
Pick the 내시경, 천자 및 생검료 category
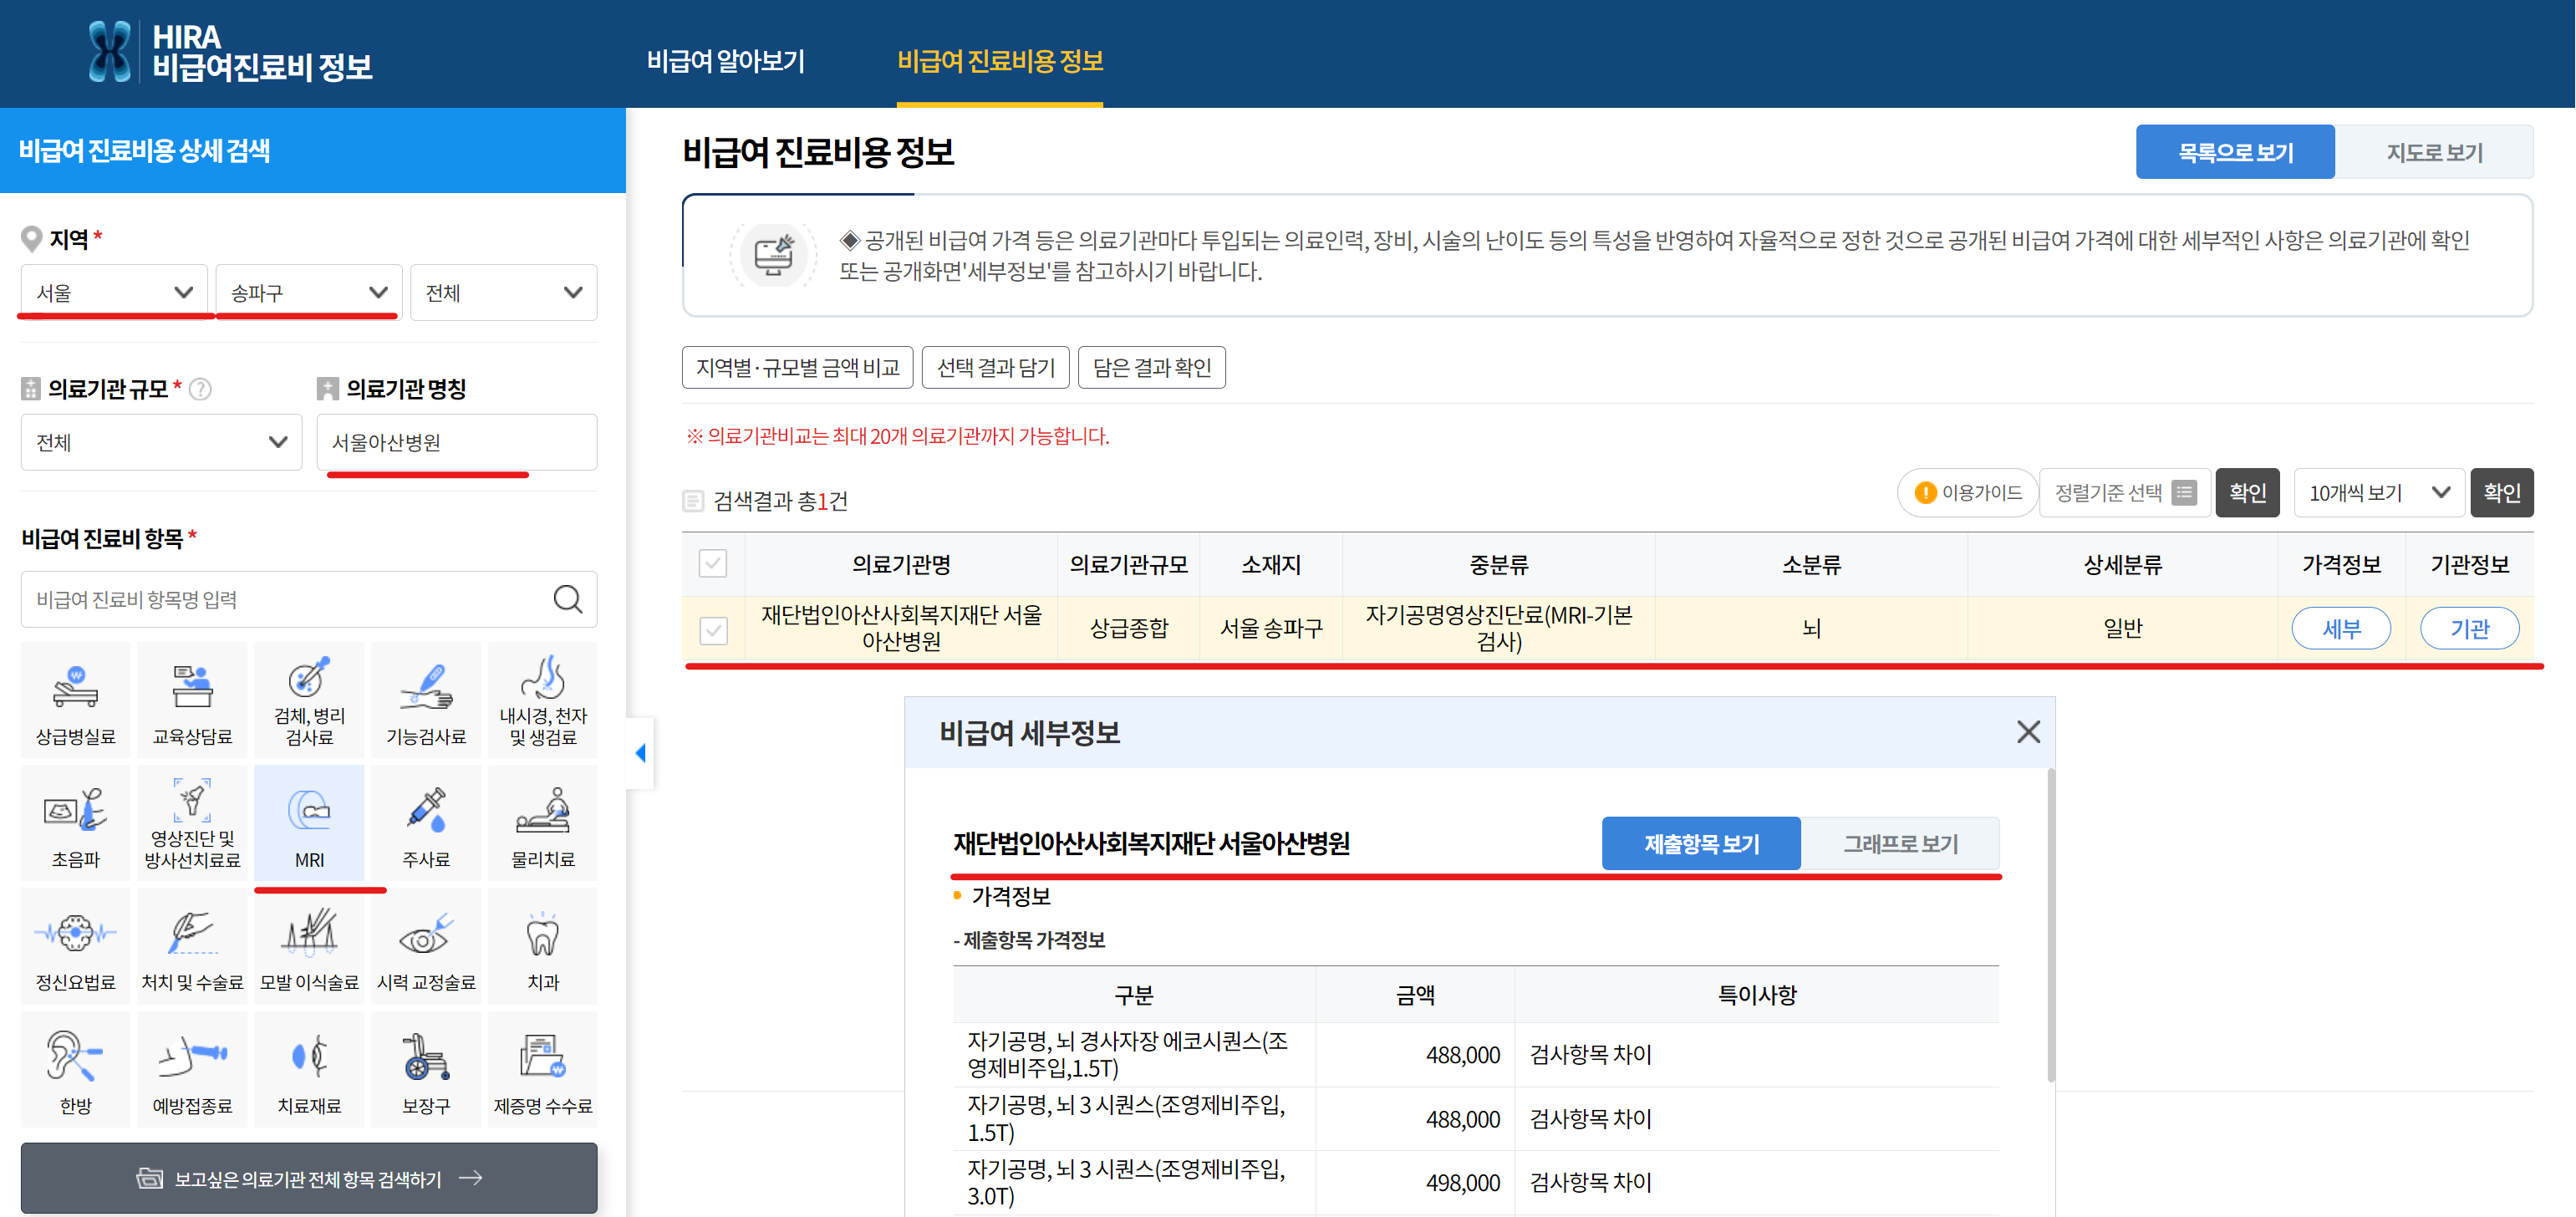point(543,700)
